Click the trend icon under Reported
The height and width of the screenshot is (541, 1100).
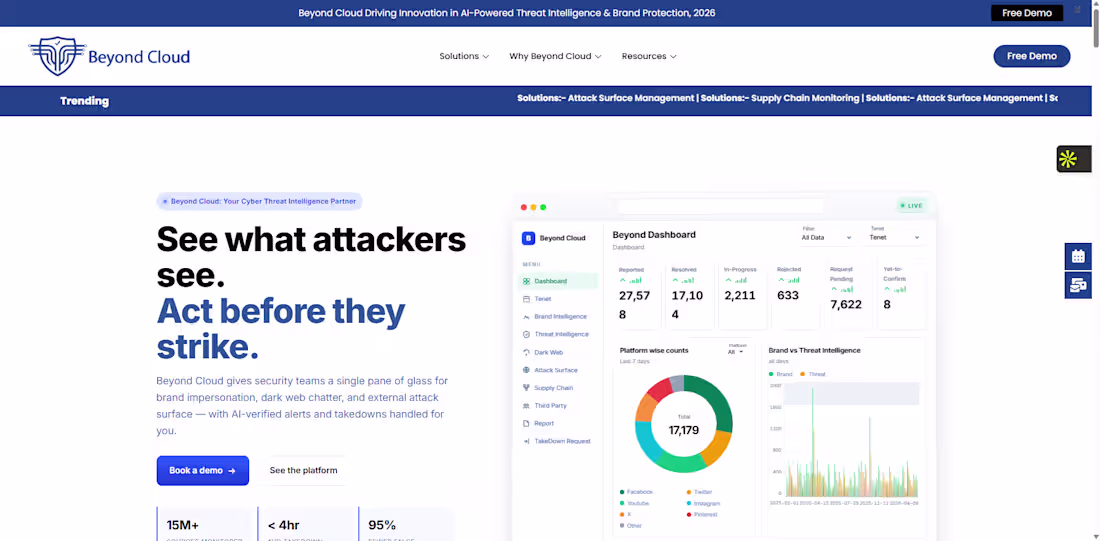[x=630, y=280]
